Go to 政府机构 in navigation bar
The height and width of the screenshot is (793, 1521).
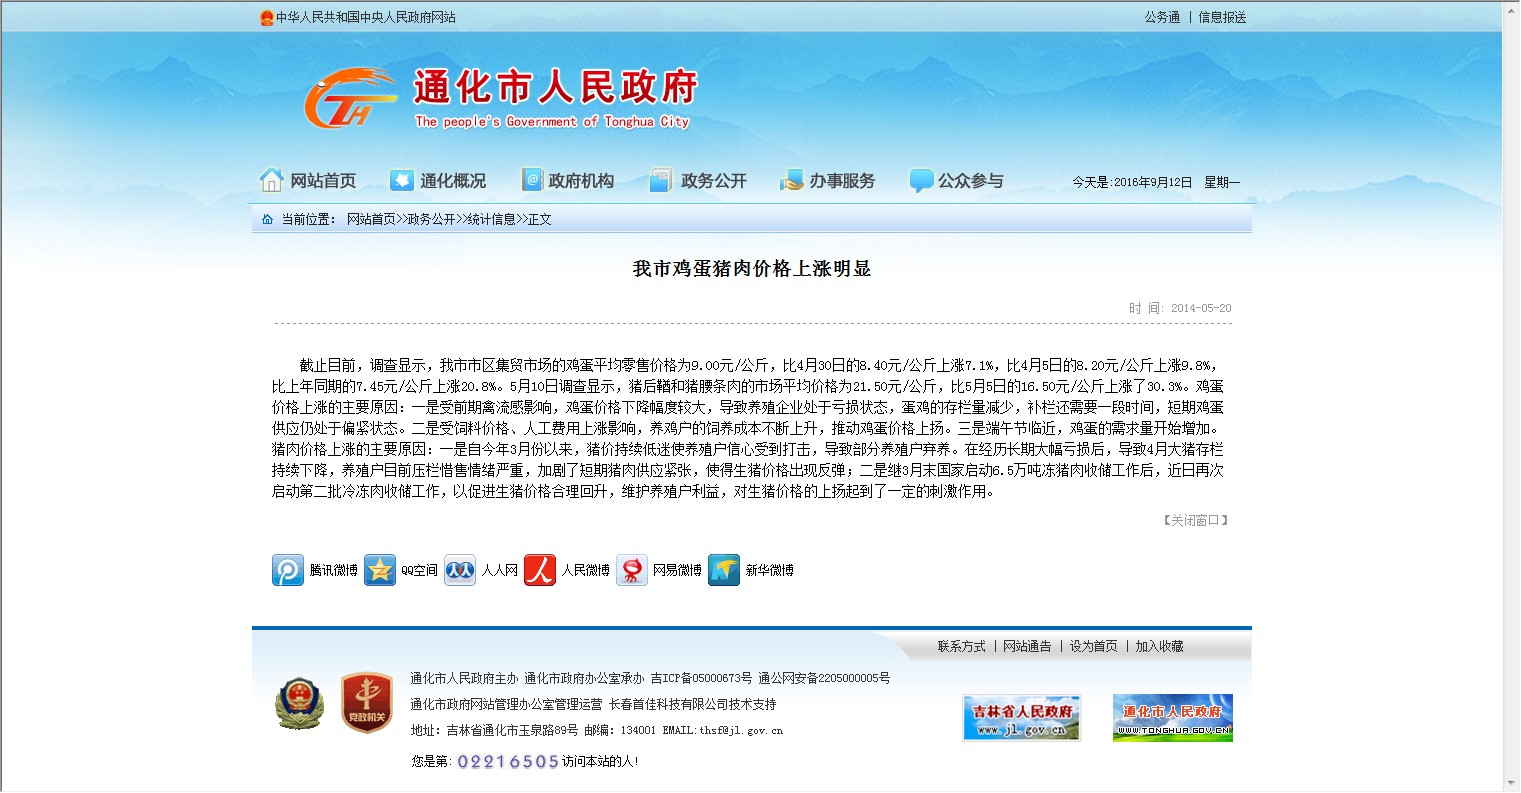pos(568,181)
